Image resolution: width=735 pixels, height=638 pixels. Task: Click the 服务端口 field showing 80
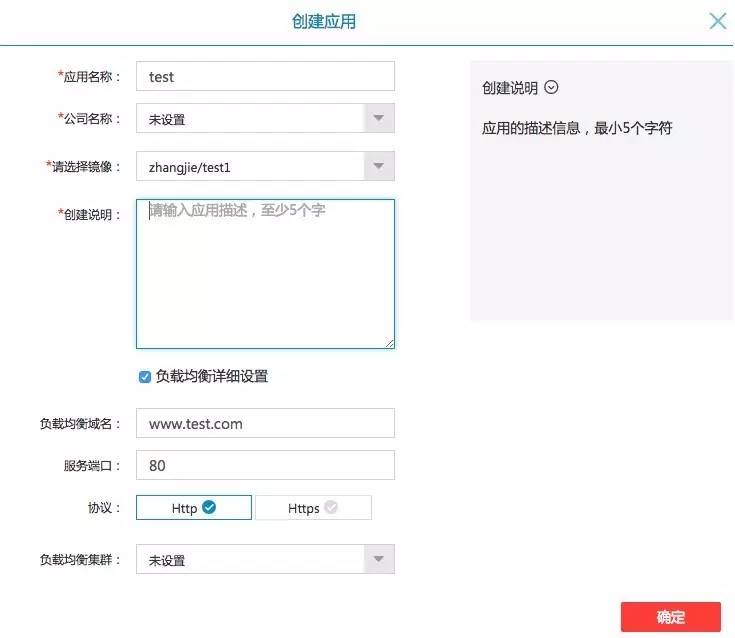click(265, 465)
